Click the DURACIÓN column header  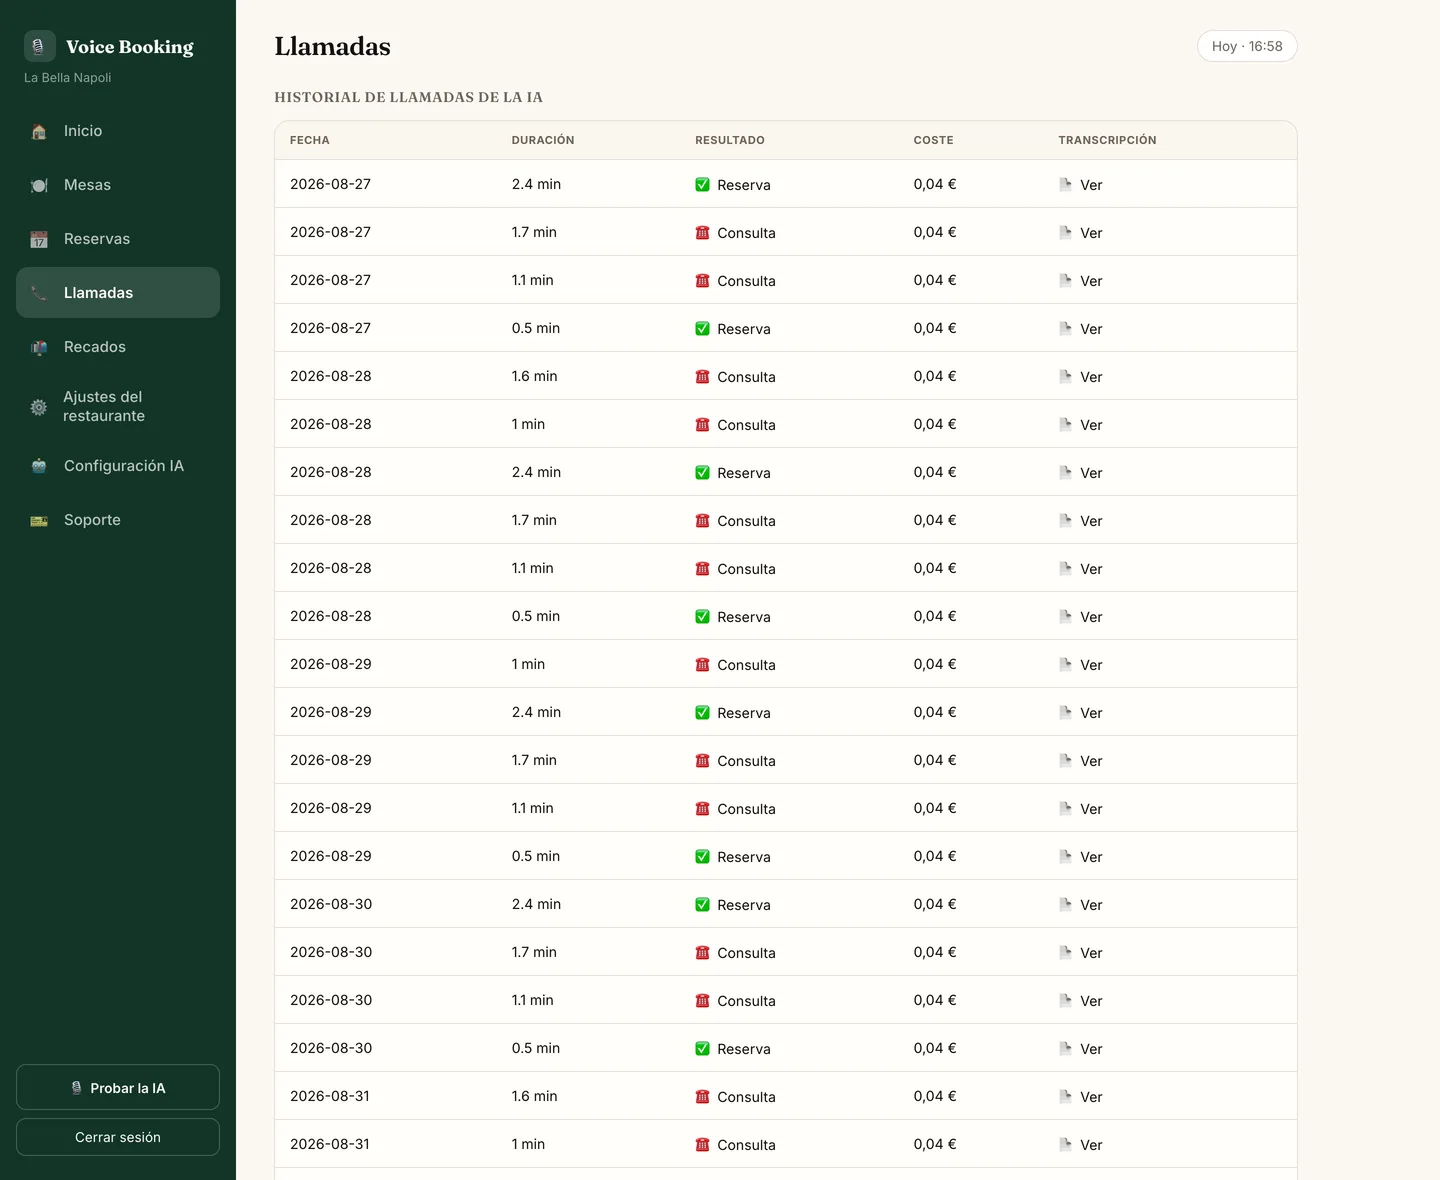click(x=543, y=140)
